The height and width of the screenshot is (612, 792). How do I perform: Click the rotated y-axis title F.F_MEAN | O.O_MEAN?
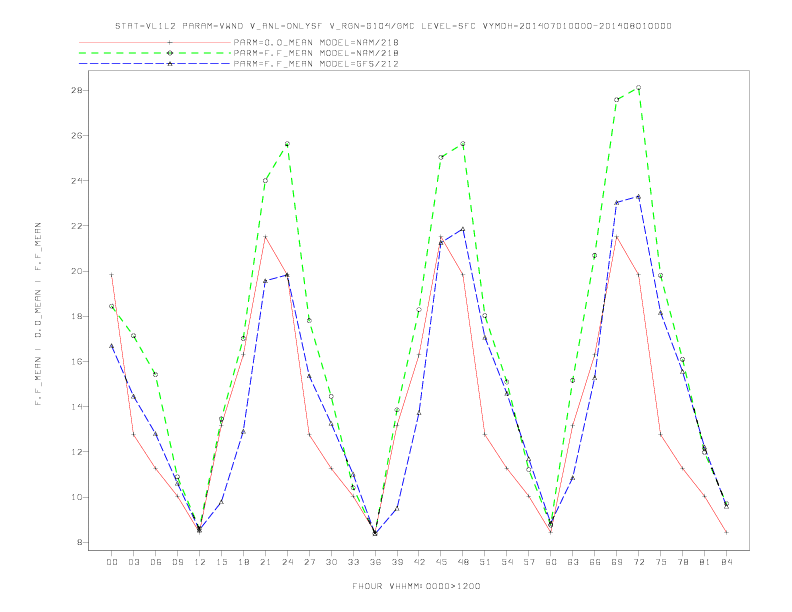point(38,314)
